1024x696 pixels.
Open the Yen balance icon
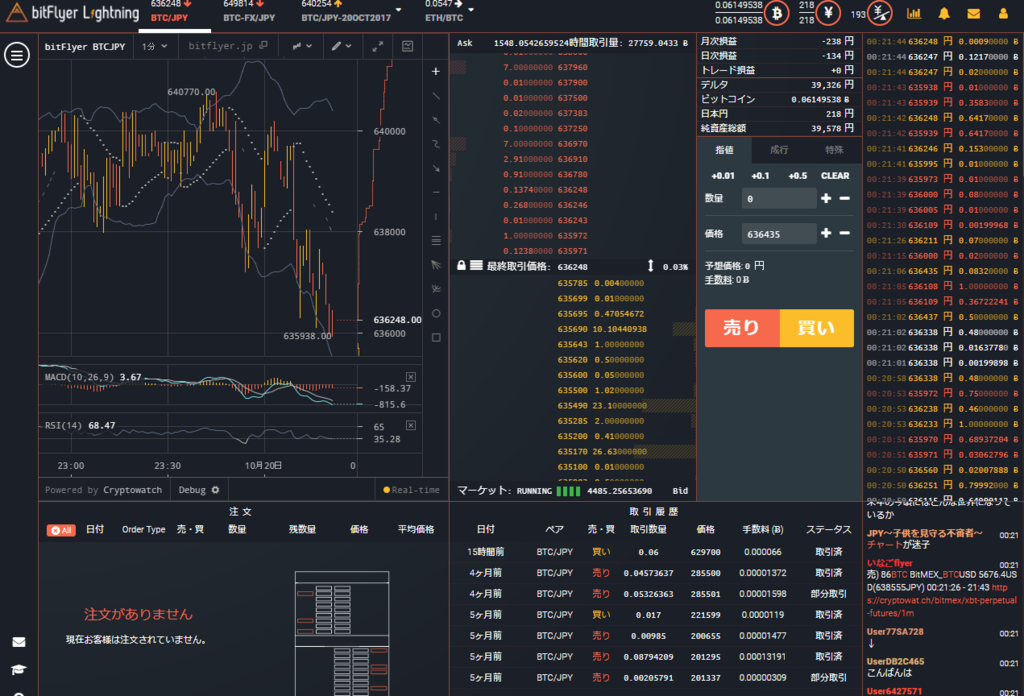point(828,13)
